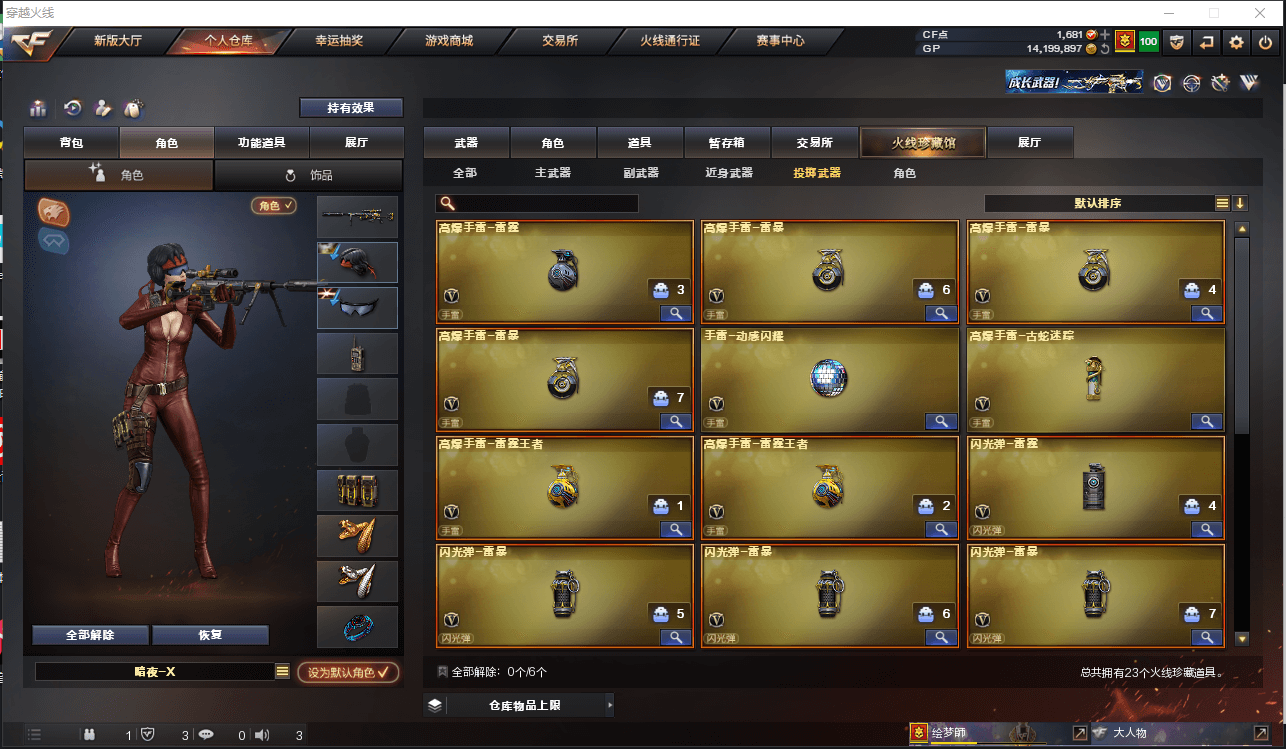Expand the 仓库物品上限 arrow
The width and height of the screenshot is (1286, 749).
coord(610,705)
